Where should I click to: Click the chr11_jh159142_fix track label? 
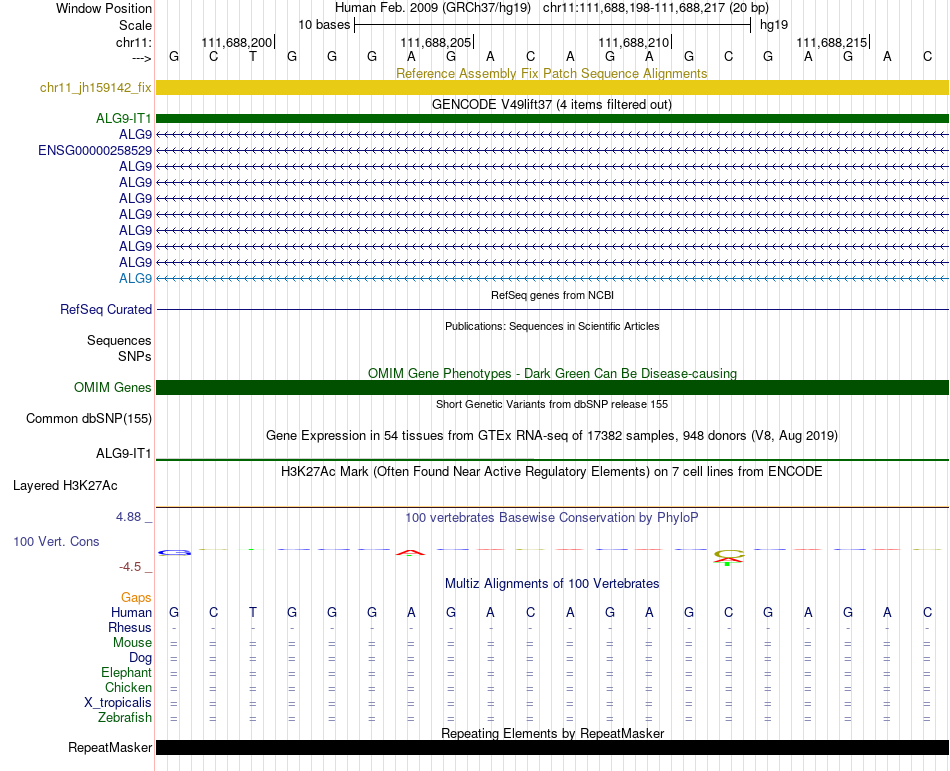(95, 88)
